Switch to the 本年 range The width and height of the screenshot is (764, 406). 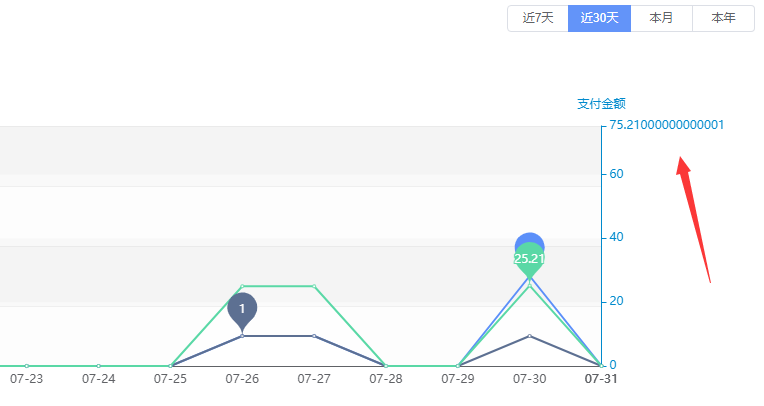(723, 19)
